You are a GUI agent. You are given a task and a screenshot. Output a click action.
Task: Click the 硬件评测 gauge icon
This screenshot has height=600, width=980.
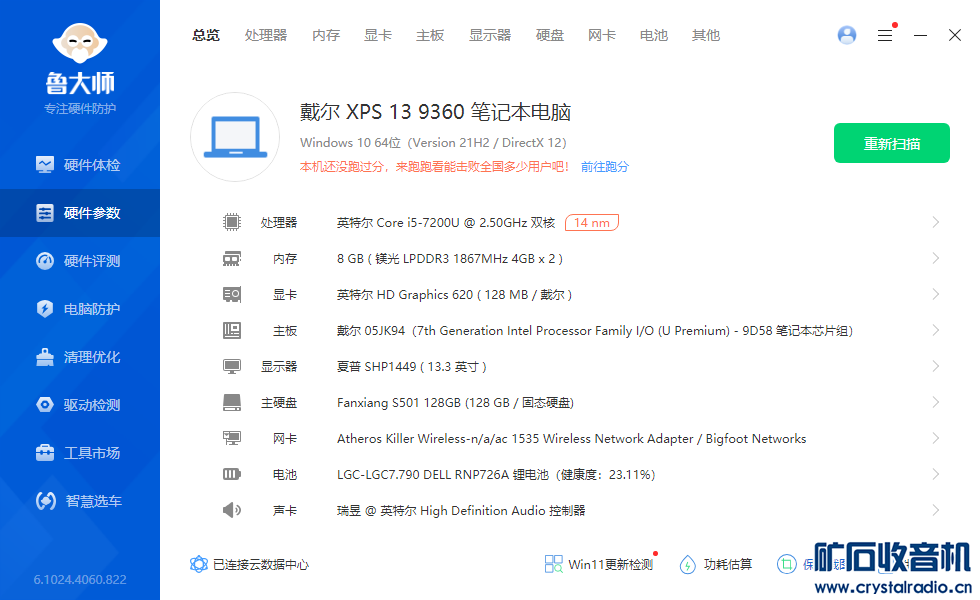click(45, 261)
